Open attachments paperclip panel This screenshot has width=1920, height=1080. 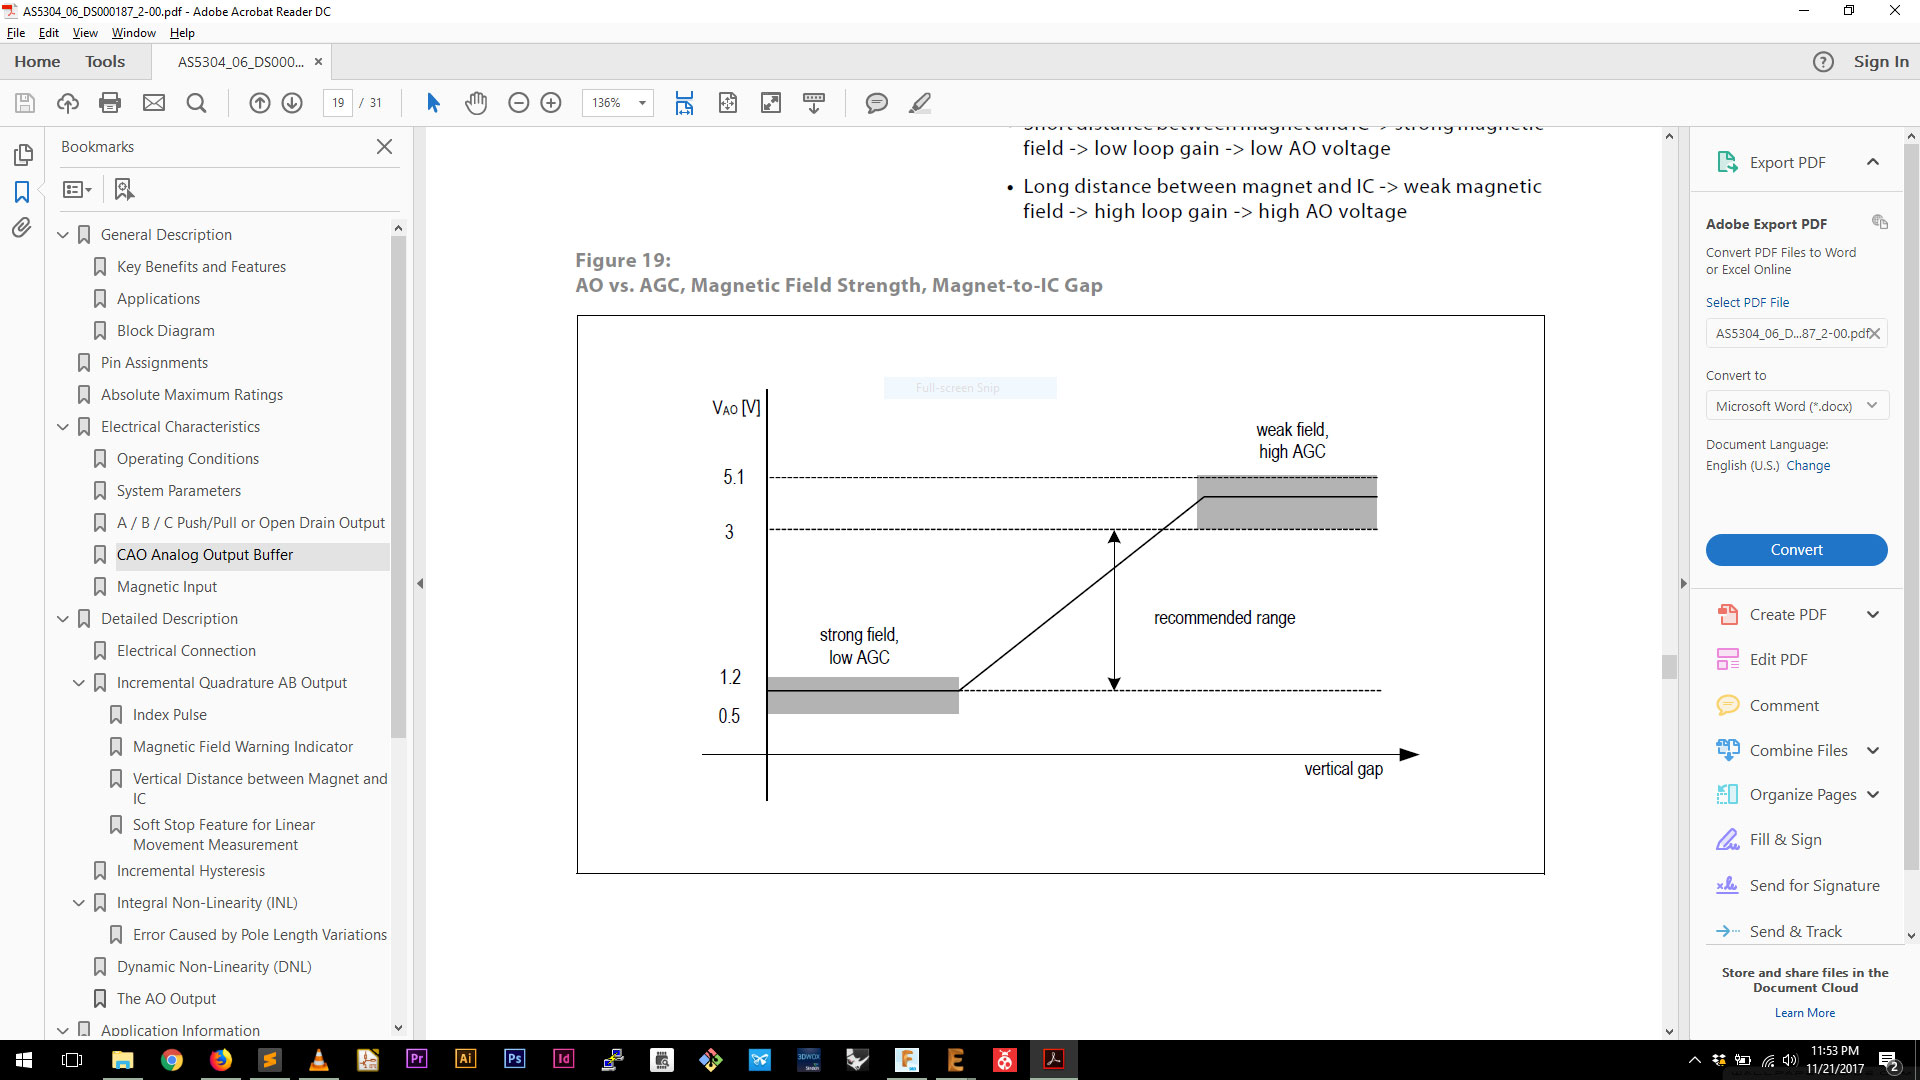(x=22, y=228)
